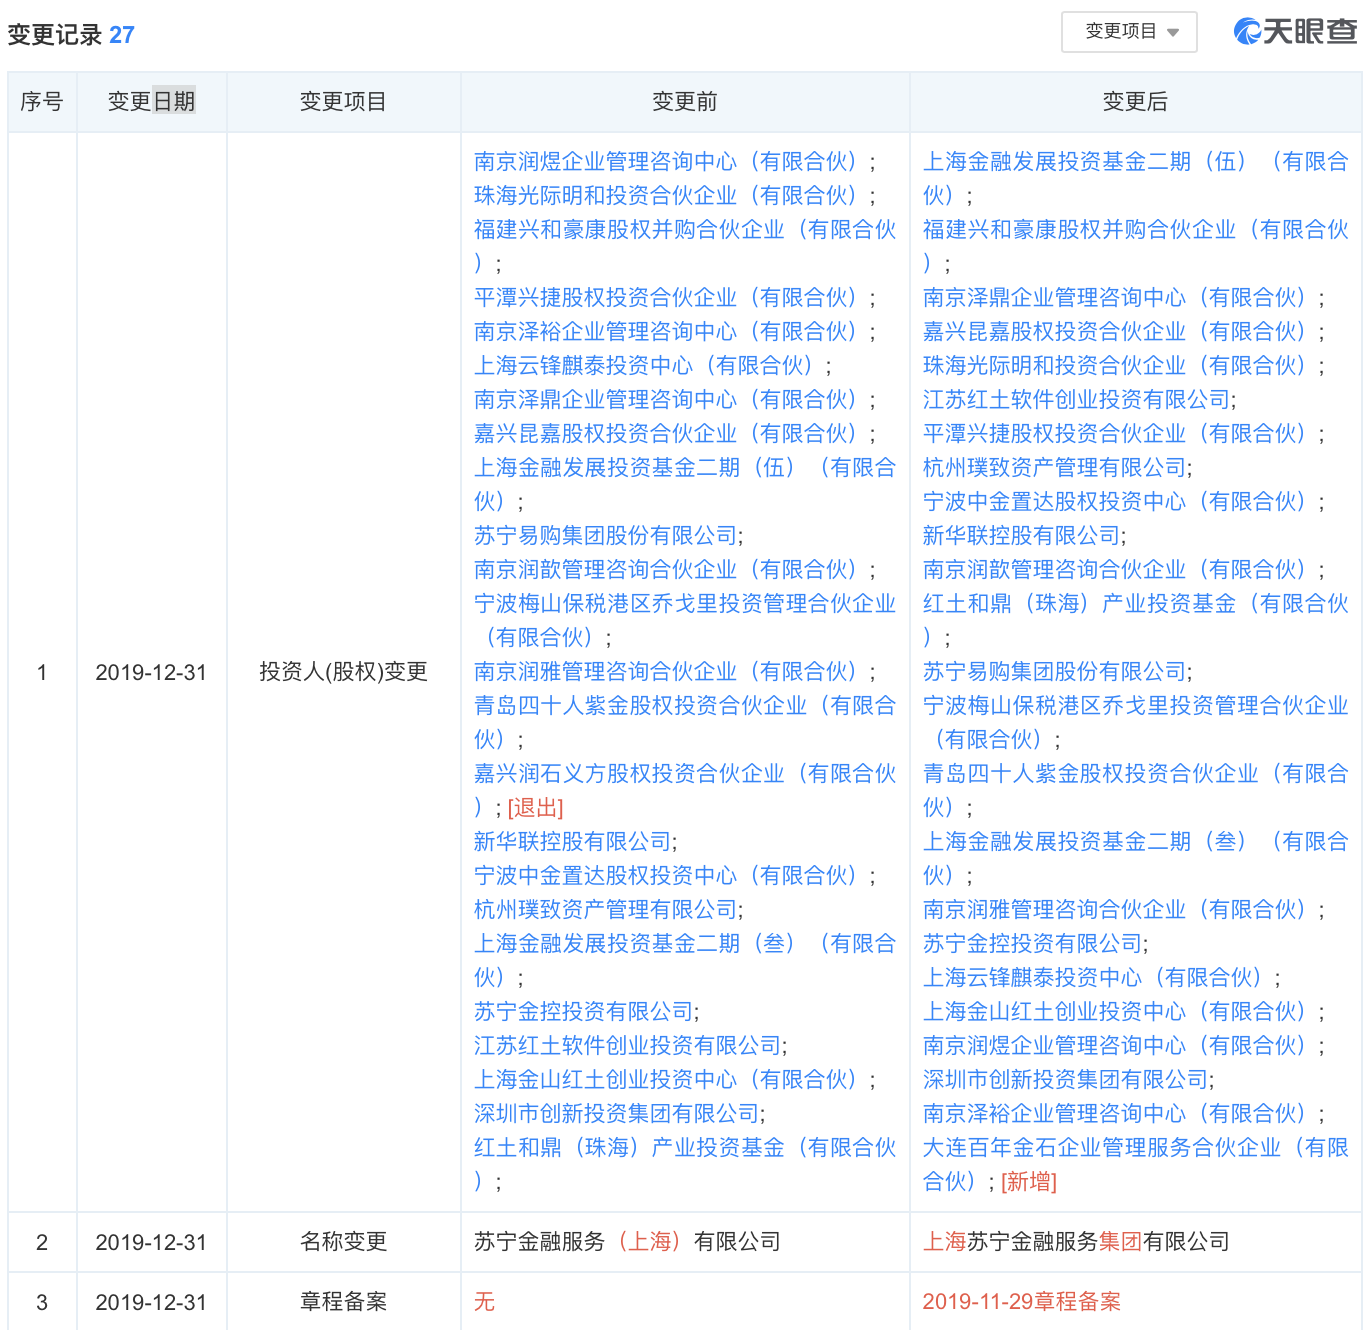Image resolution: width=1364 pixels, height=1330 pixels.
Task: Open 苏宁易购集团股份有限公司 in 变更后 column
Action: coord(1055,672)
